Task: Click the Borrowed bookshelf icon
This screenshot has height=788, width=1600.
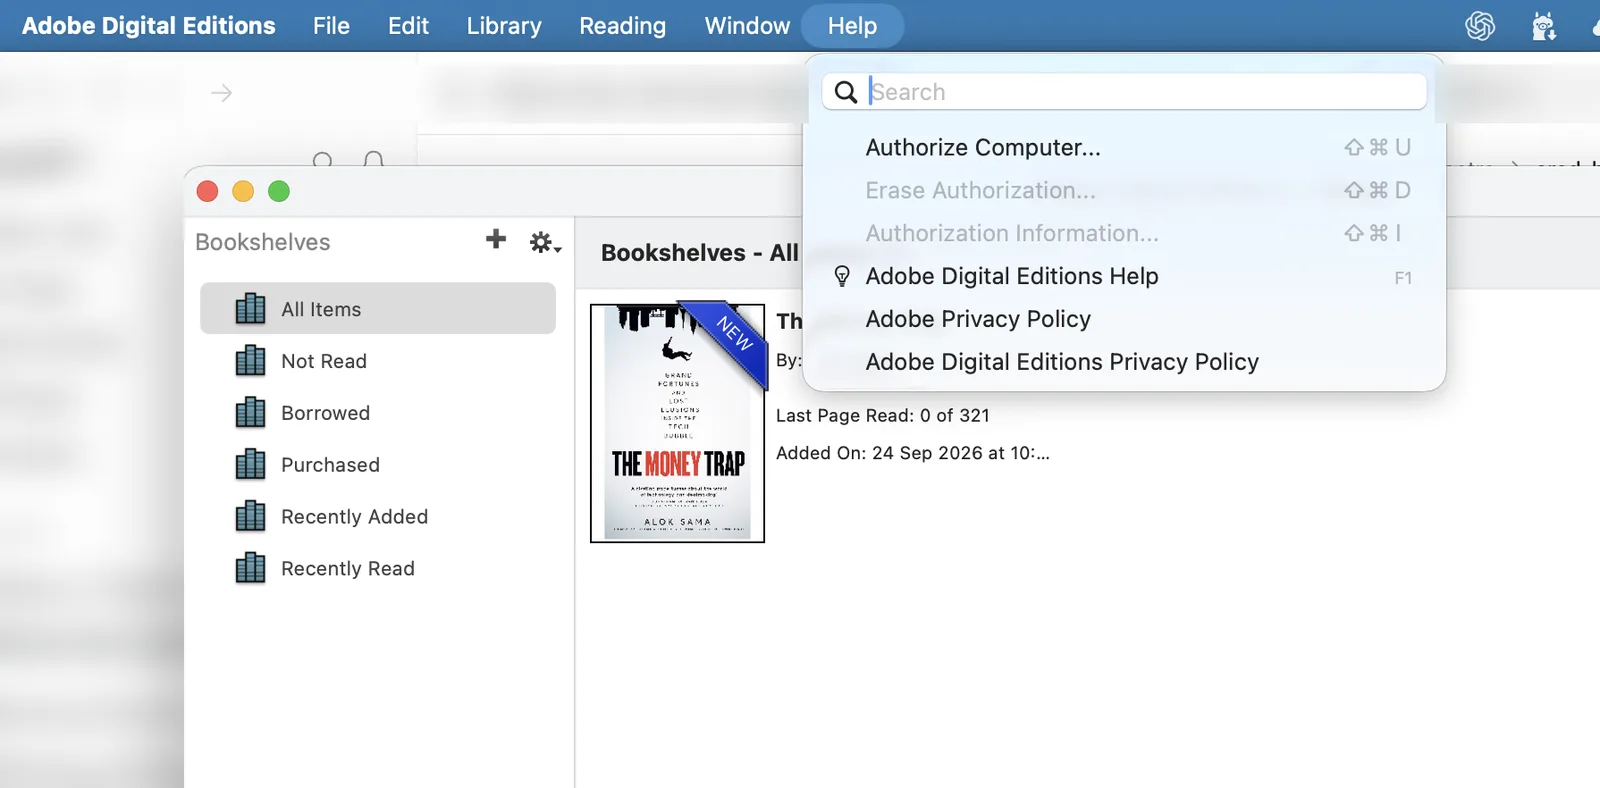Action: 250,413
